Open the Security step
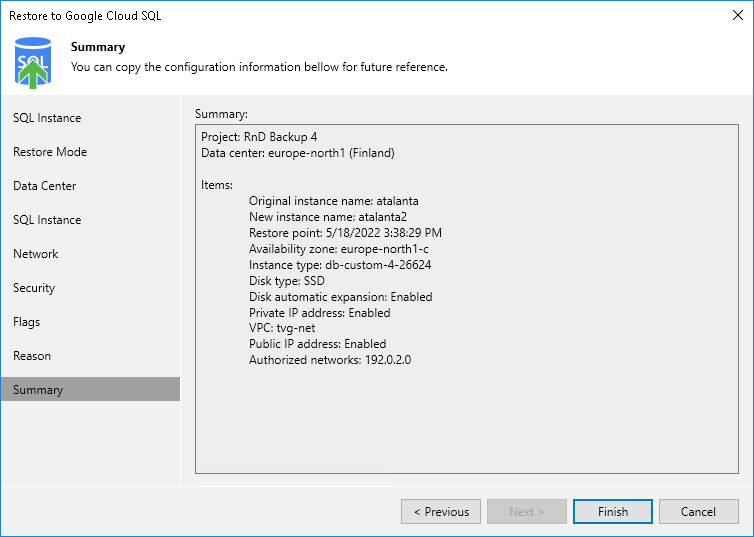The width and height of the screenshot is (754, 537). point(34,288)
